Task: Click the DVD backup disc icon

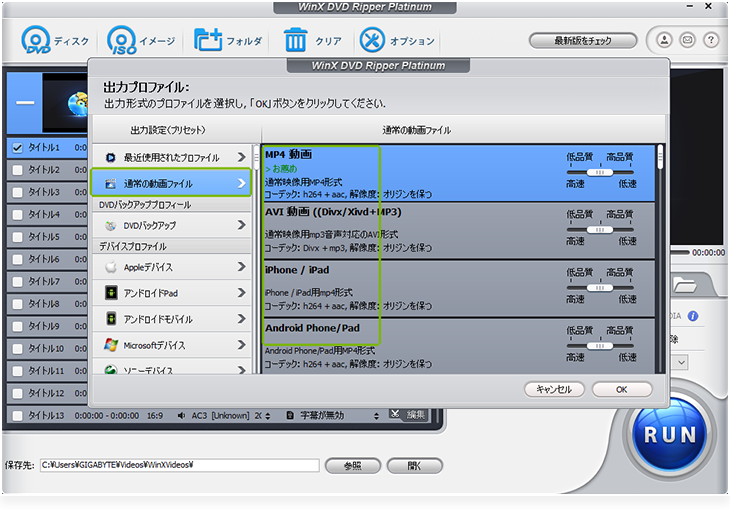Action: click(110, 225)
